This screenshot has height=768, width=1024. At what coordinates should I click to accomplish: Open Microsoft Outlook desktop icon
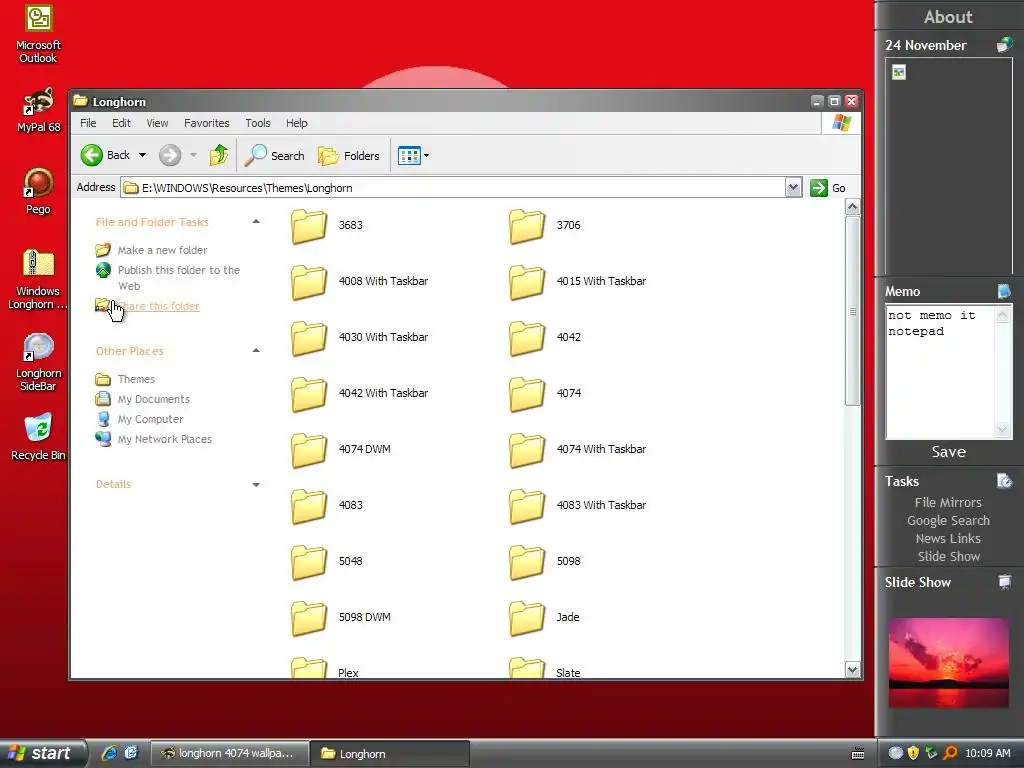39,34
